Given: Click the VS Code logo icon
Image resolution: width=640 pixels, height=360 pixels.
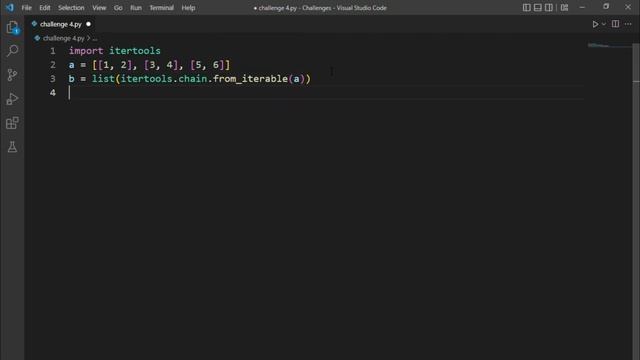Looking at the screenshot, I should tap(10, 7).
